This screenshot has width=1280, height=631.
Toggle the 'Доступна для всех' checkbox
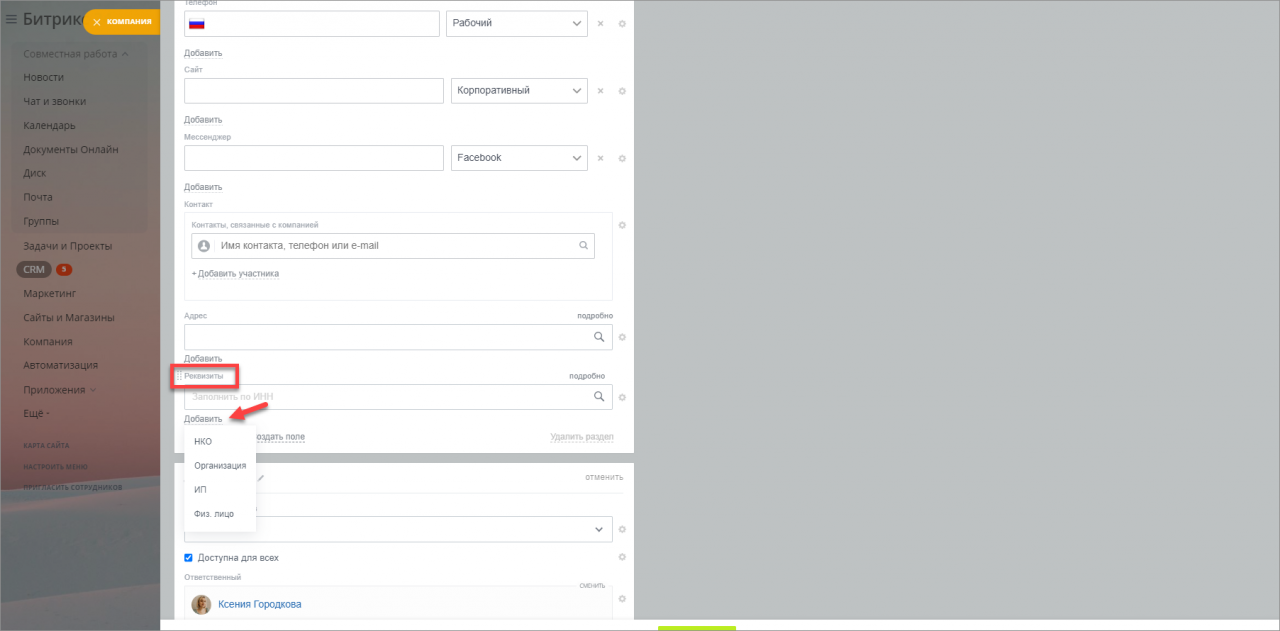tap(189, 557)
